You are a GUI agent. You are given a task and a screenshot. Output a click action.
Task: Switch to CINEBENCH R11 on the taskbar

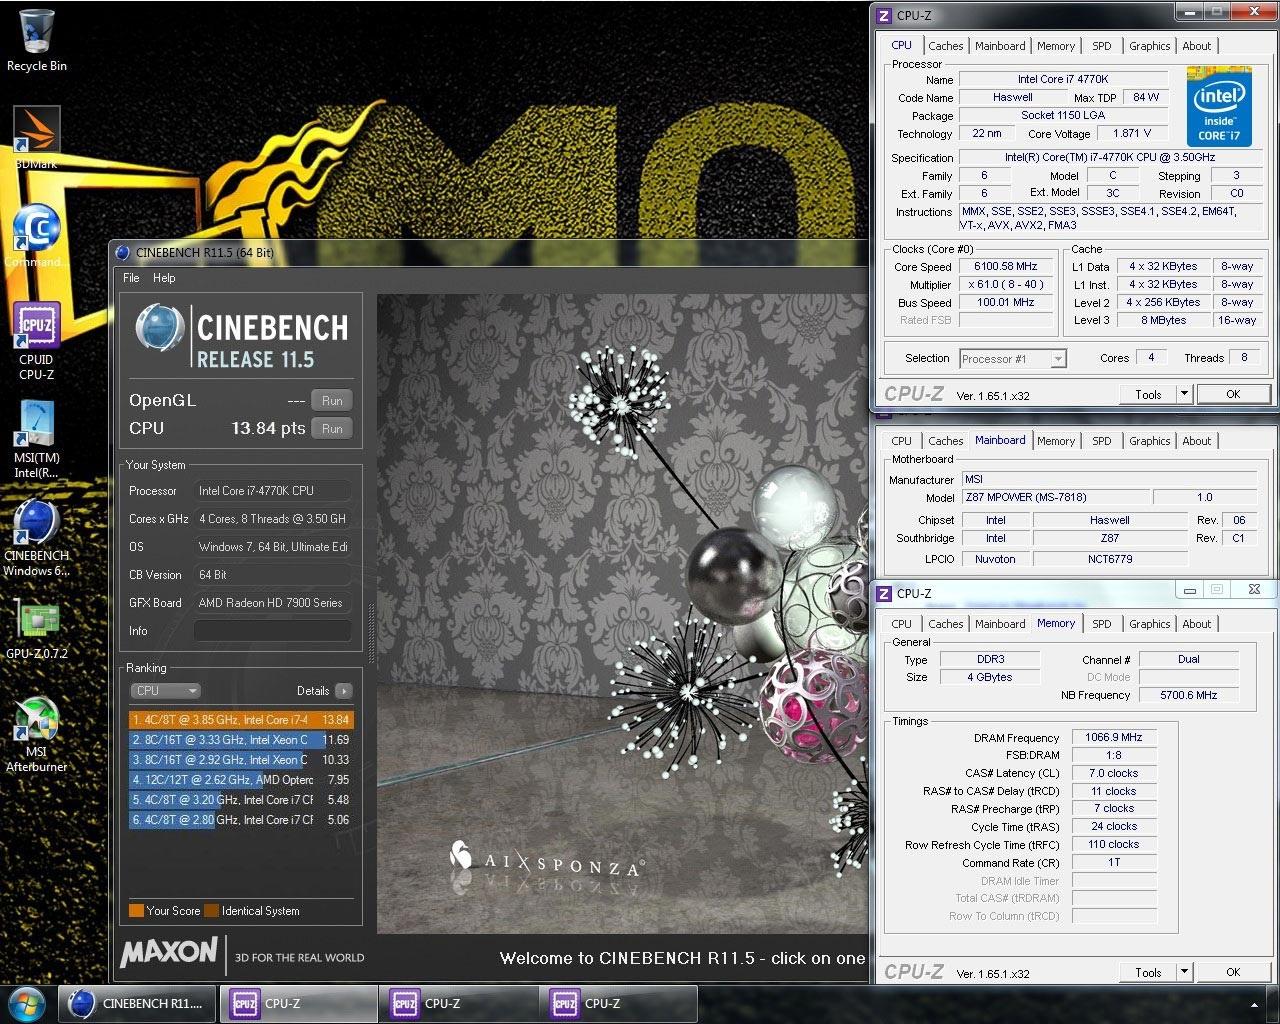137,1003
